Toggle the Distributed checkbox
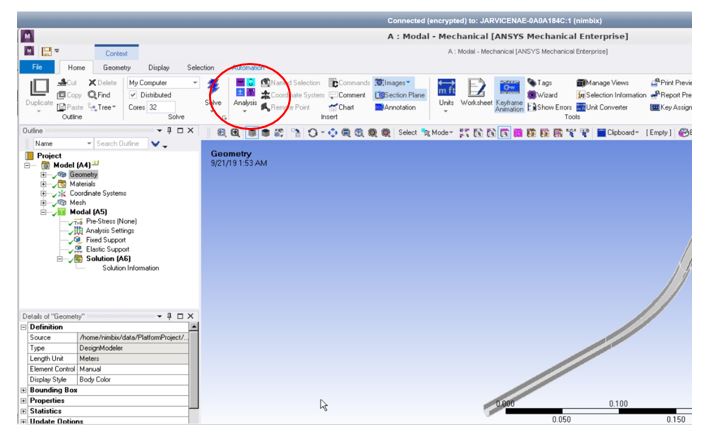This screenshot has width=716, height=445. click(133, 95)
